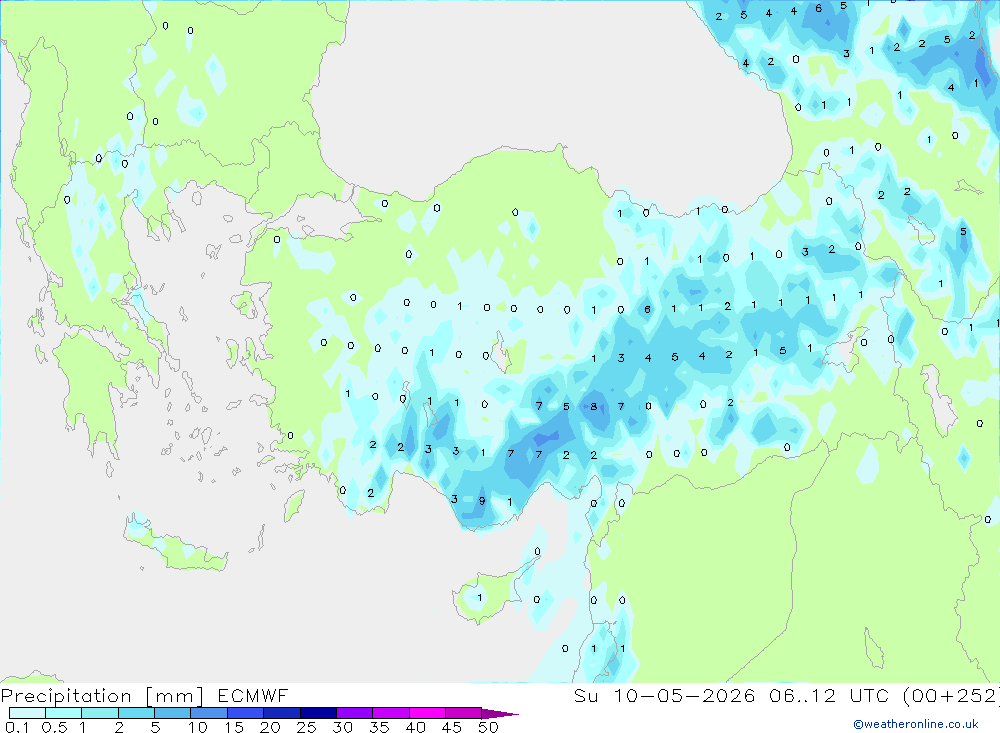Click the '45' legend scale label

coord(452,727)
